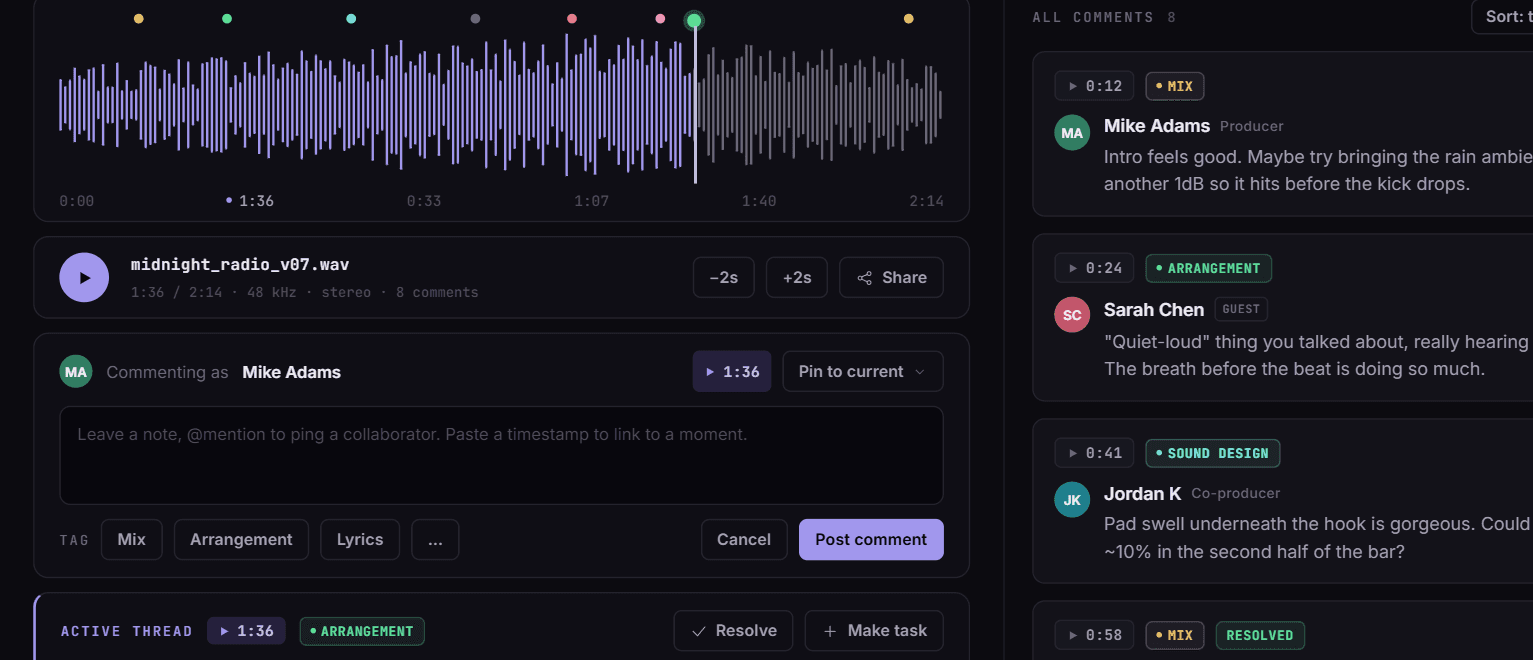Click SOUND DESIGN tag on Jordan K comment
This screenshot has width=1533, height=660.
[1213, 453]
